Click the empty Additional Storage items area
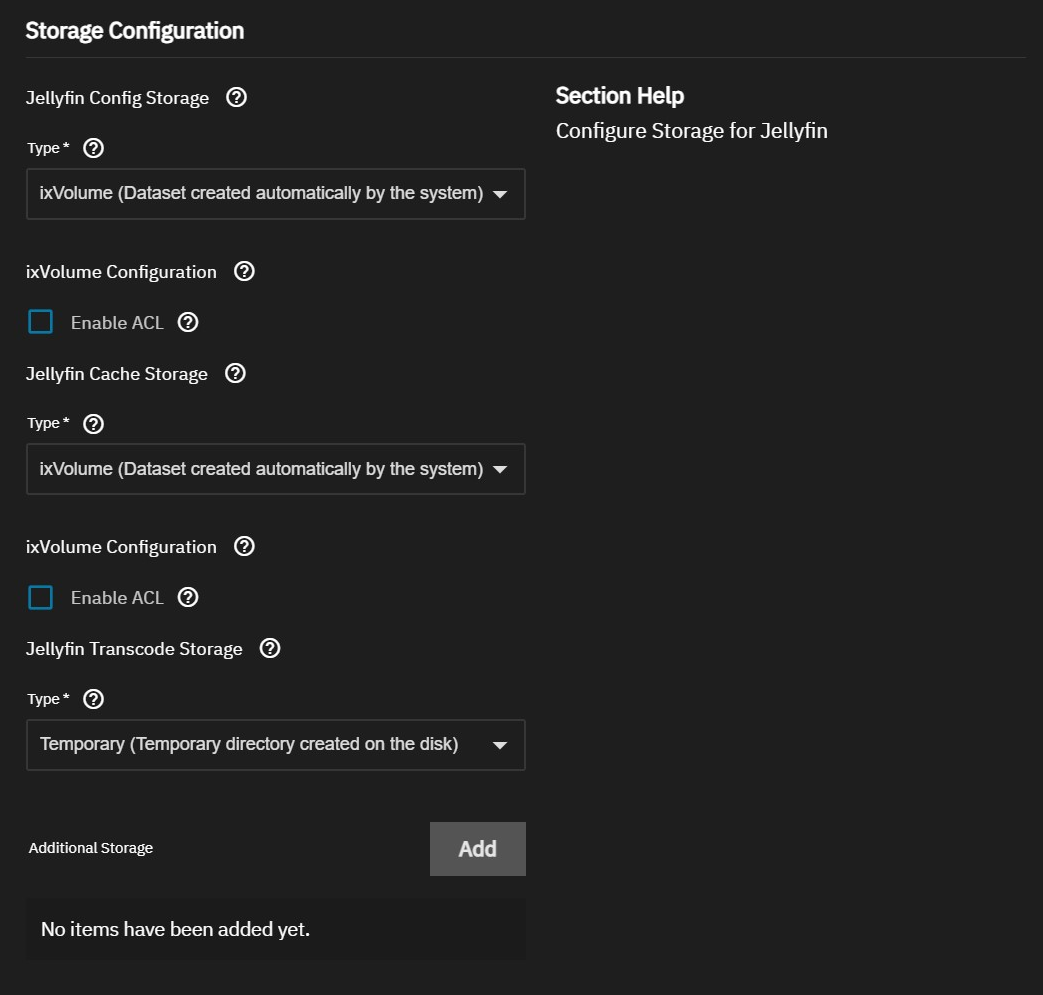The width and height of the screenshot is (1043, 995). tap(275, 928)
